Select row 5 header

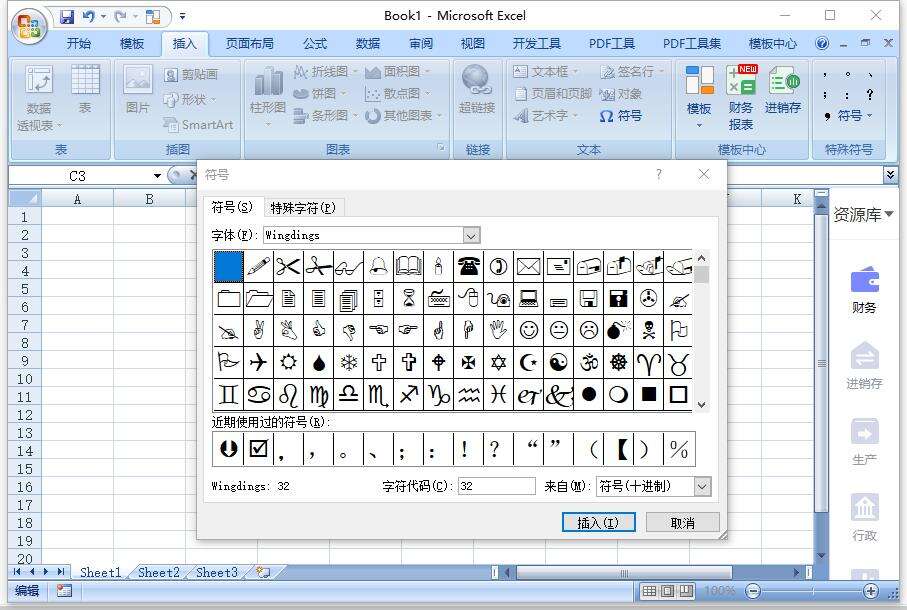coord(25,289)
